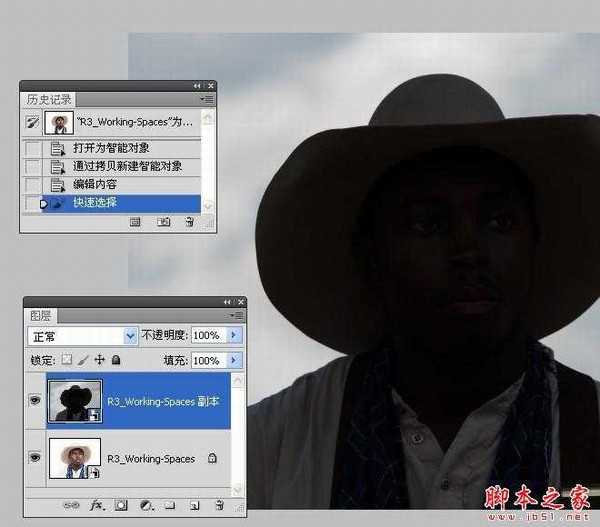The width and height of the screenshot is (600, 527).
Task: Open the 不透明度 opacity slider arrow
Action: (x=234, y=335)
